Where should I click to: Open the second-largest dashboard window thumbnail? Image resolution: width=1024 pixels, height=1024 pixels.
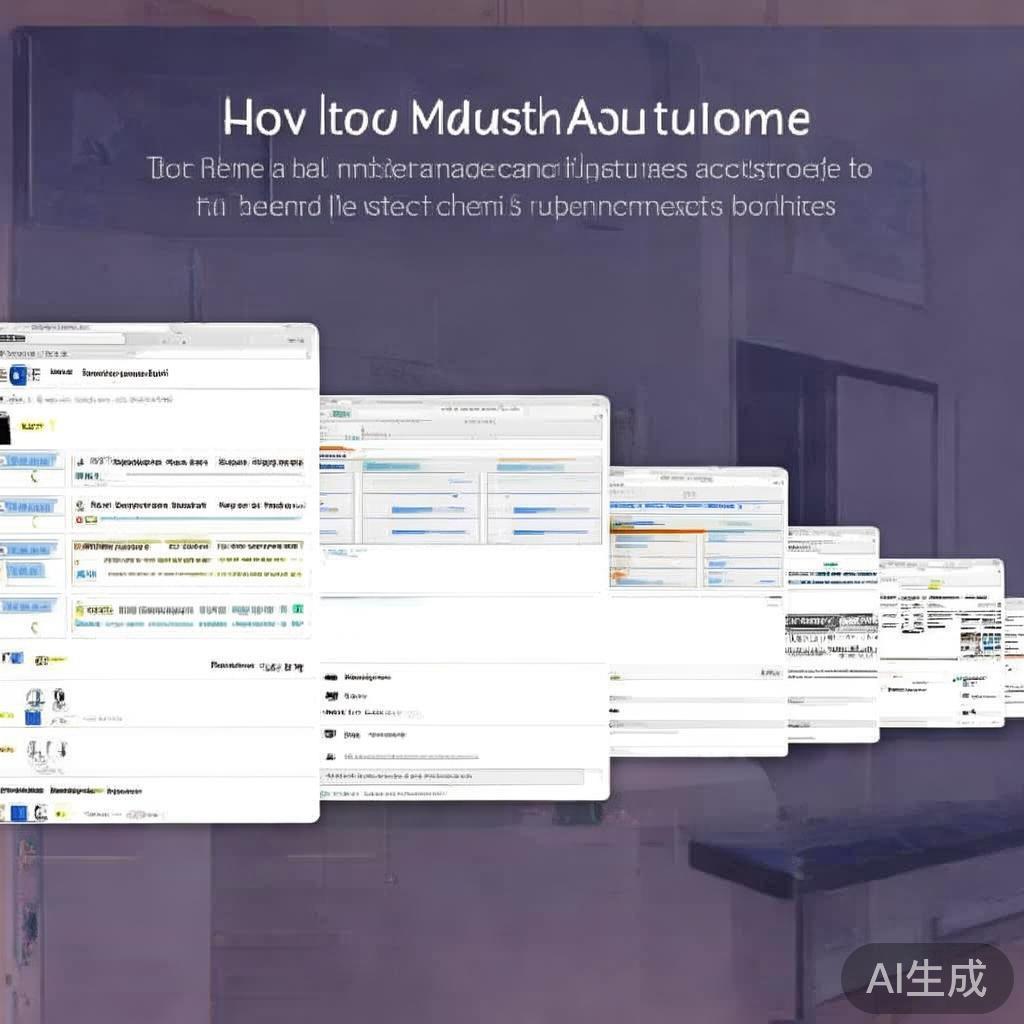464,598
